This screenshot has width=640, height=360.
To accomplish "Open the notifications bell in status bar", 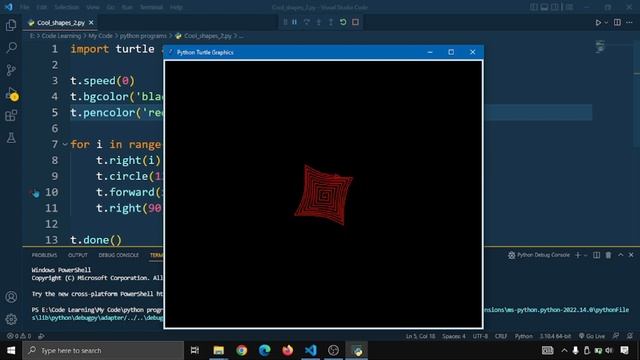I will click(x=630, y=336).
